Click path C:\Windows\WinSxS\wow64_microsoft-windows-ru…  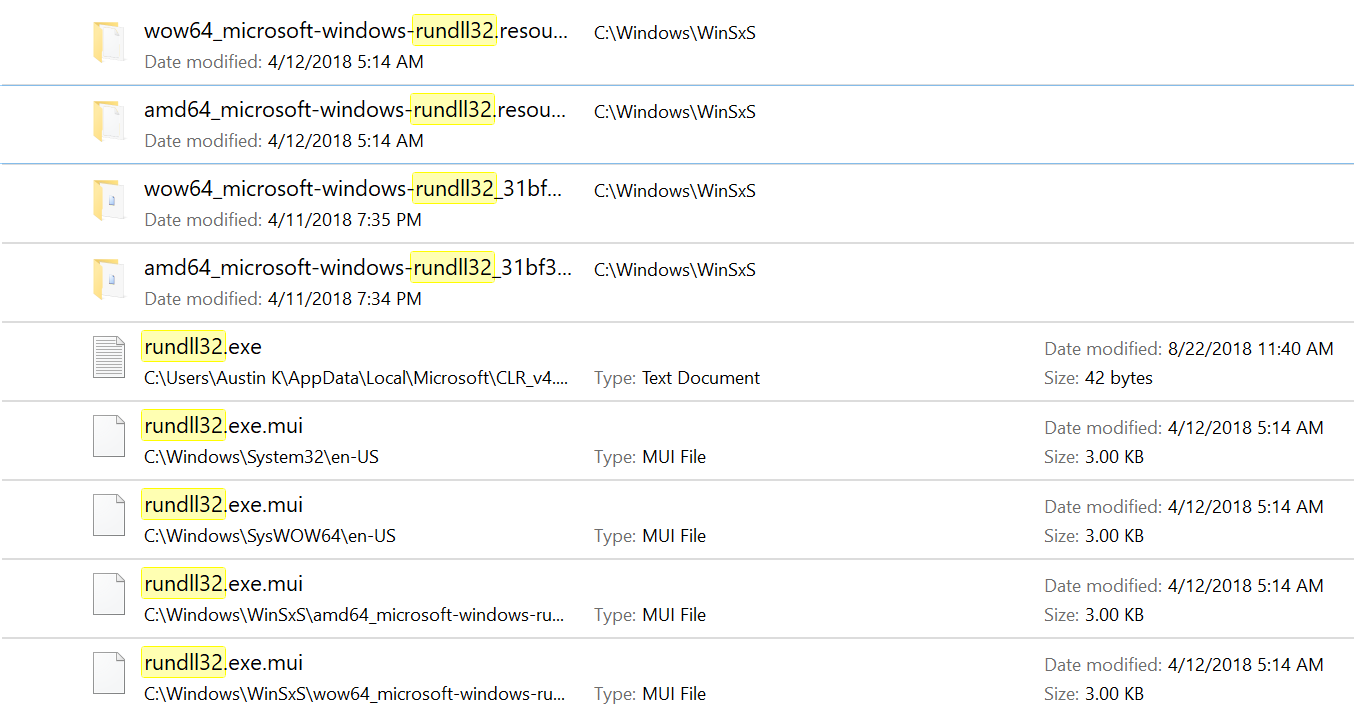(x=355, y=694)
